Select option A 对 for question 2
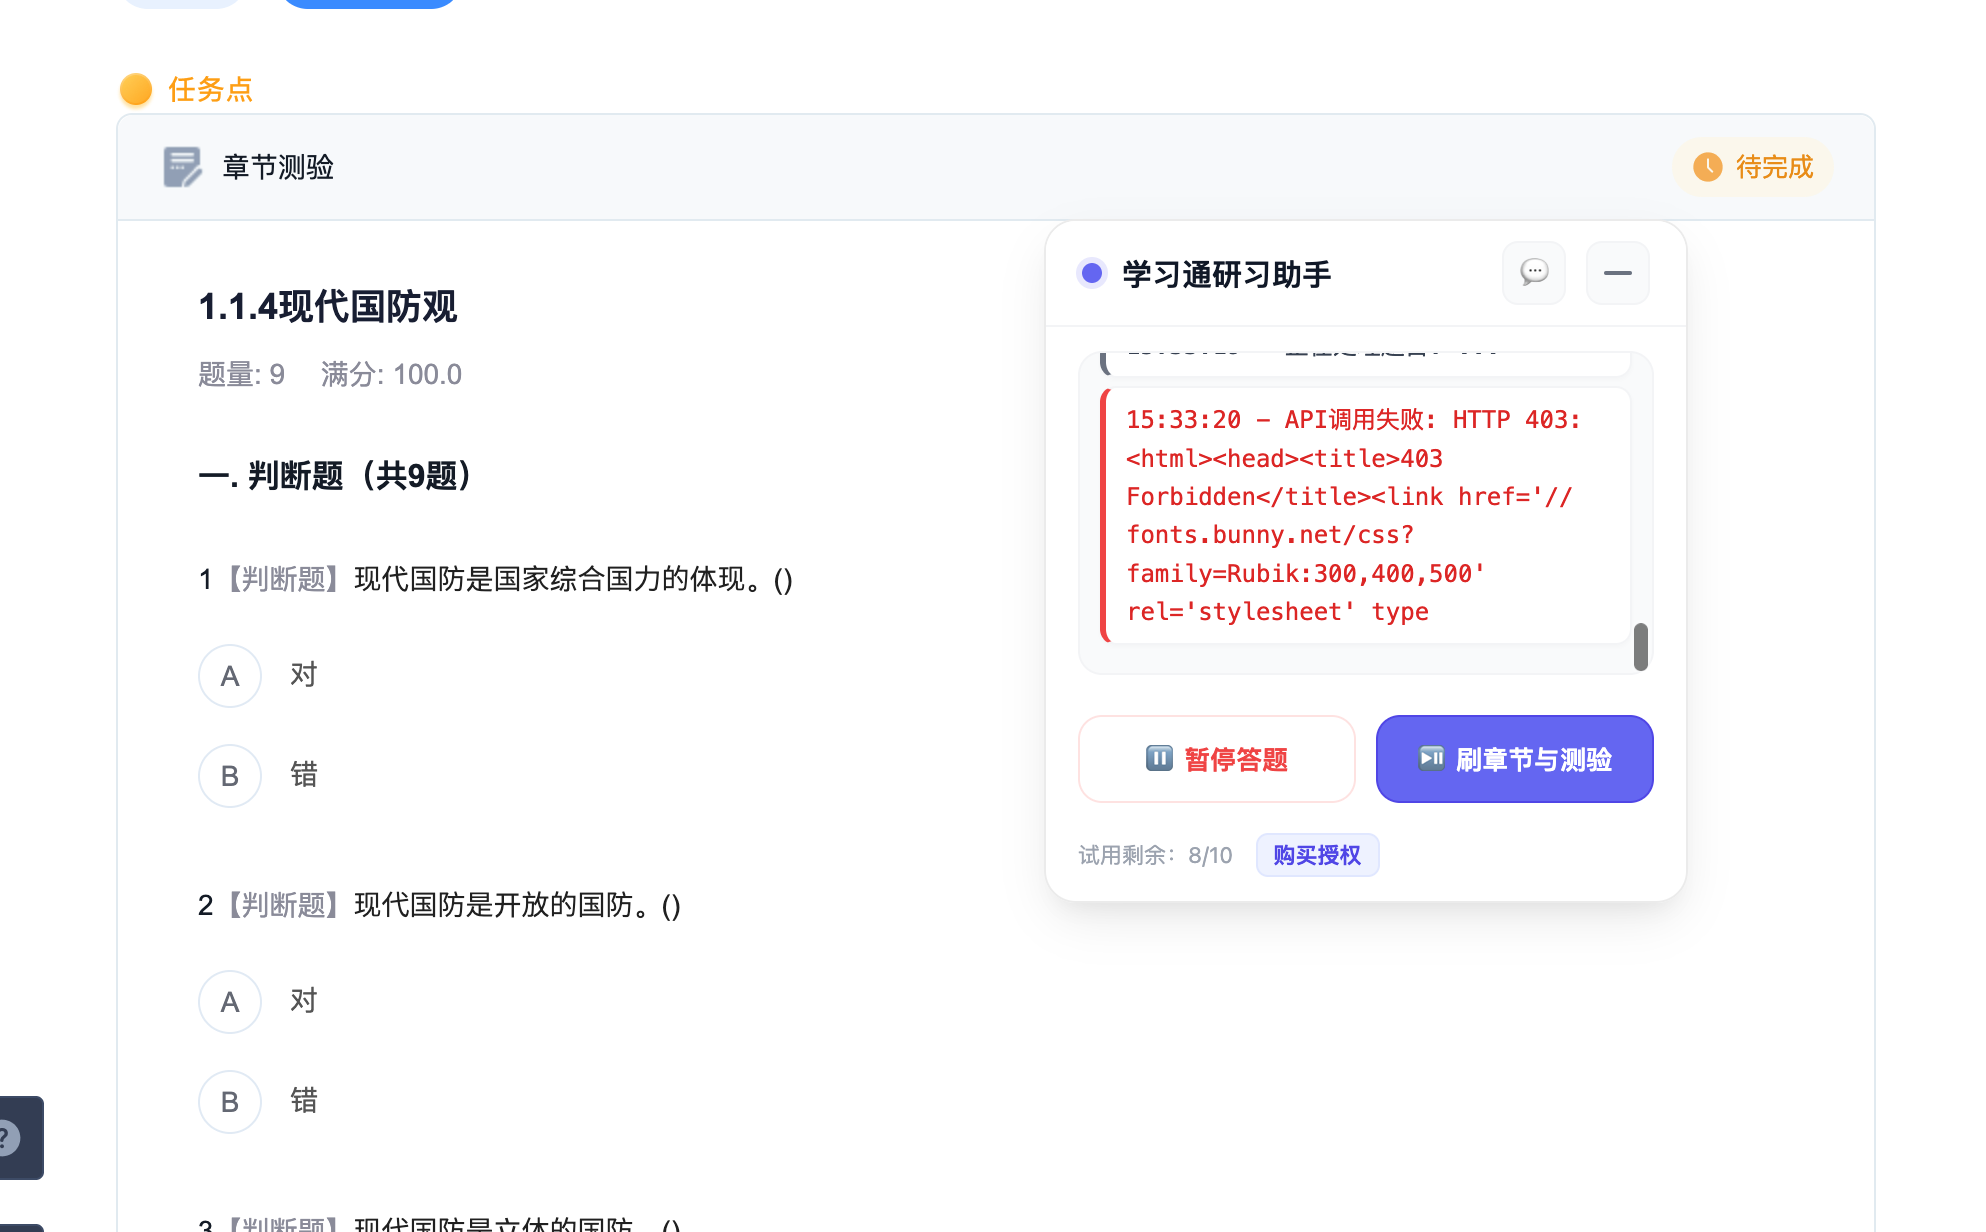 pyautogui.click(x=230, y=1002)
